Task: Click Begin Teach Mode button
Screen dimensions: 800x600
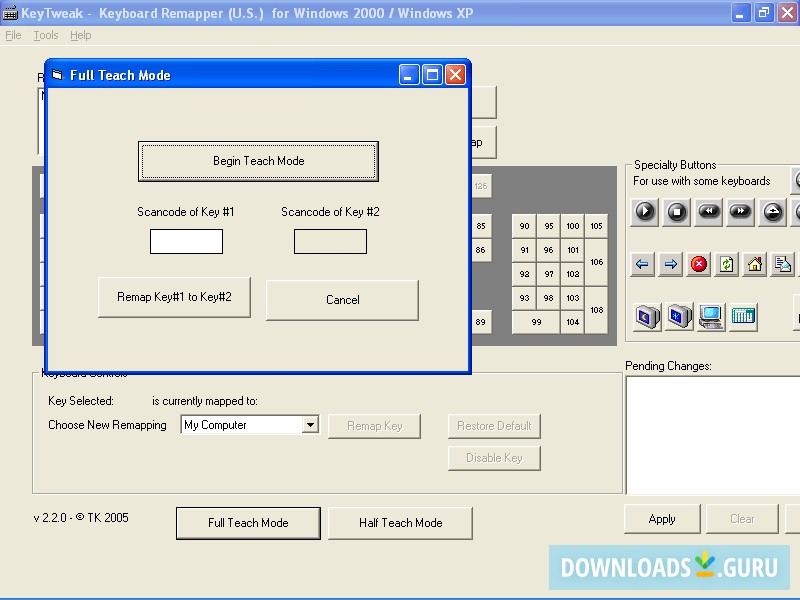Action: coord(258,161)
